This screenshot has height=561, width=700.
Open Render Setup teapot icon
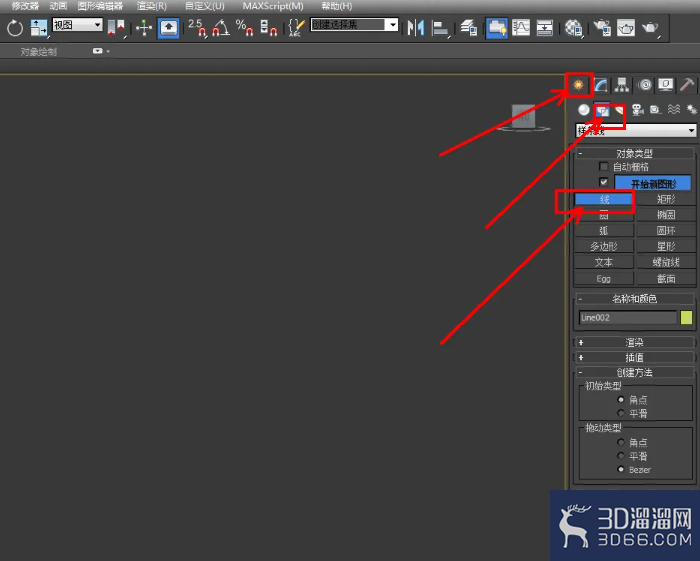(602, 28)
